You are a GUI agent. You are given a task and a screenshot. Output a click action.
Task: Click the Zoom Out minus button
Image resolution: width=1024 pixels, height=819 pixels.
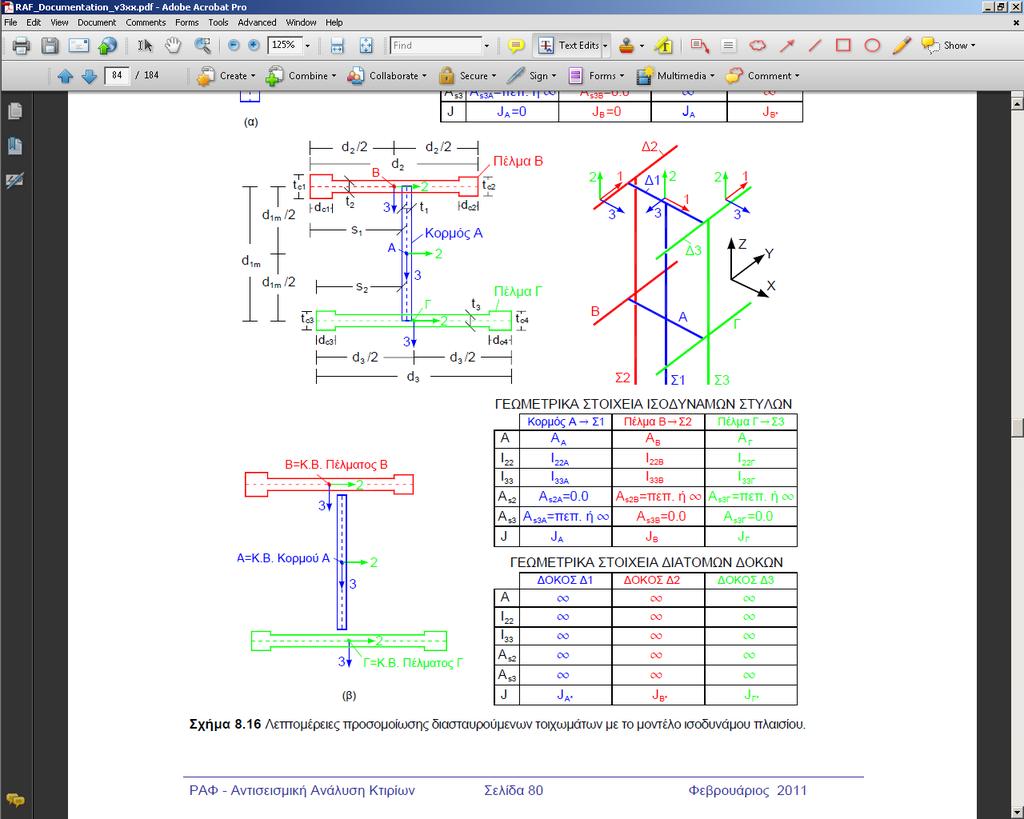coord(234,45)
